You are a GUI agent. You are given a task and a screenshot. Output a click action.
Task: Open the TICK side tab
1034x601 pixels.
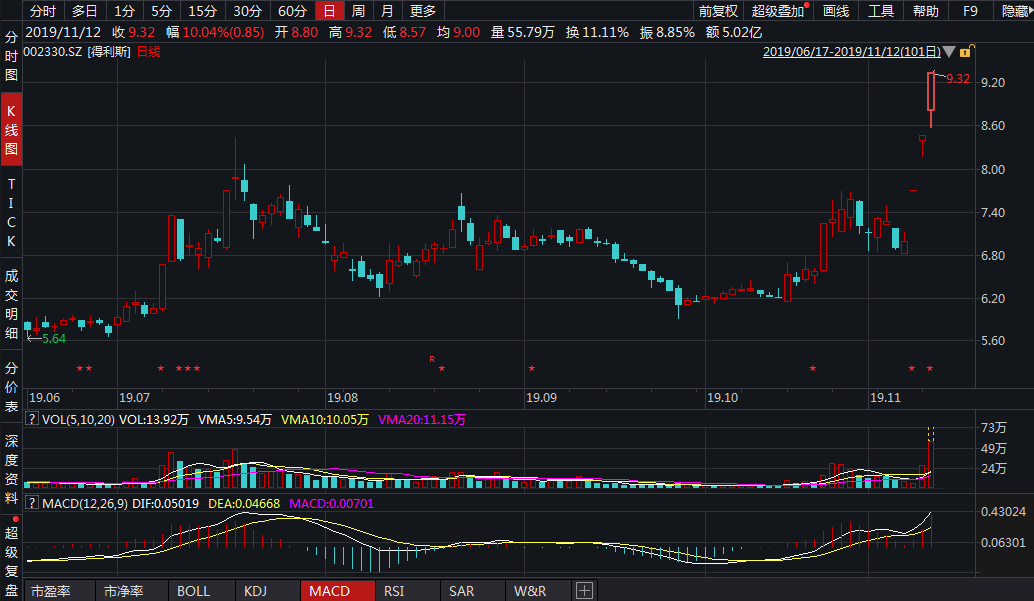point(11,212)
